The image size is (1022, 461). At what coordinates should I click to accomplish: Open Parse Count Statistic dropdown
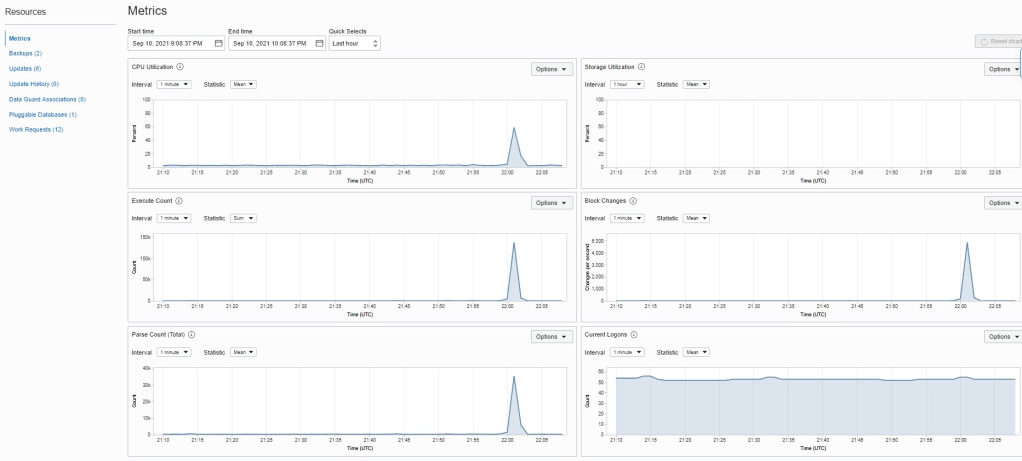click(x=243, y=352)
